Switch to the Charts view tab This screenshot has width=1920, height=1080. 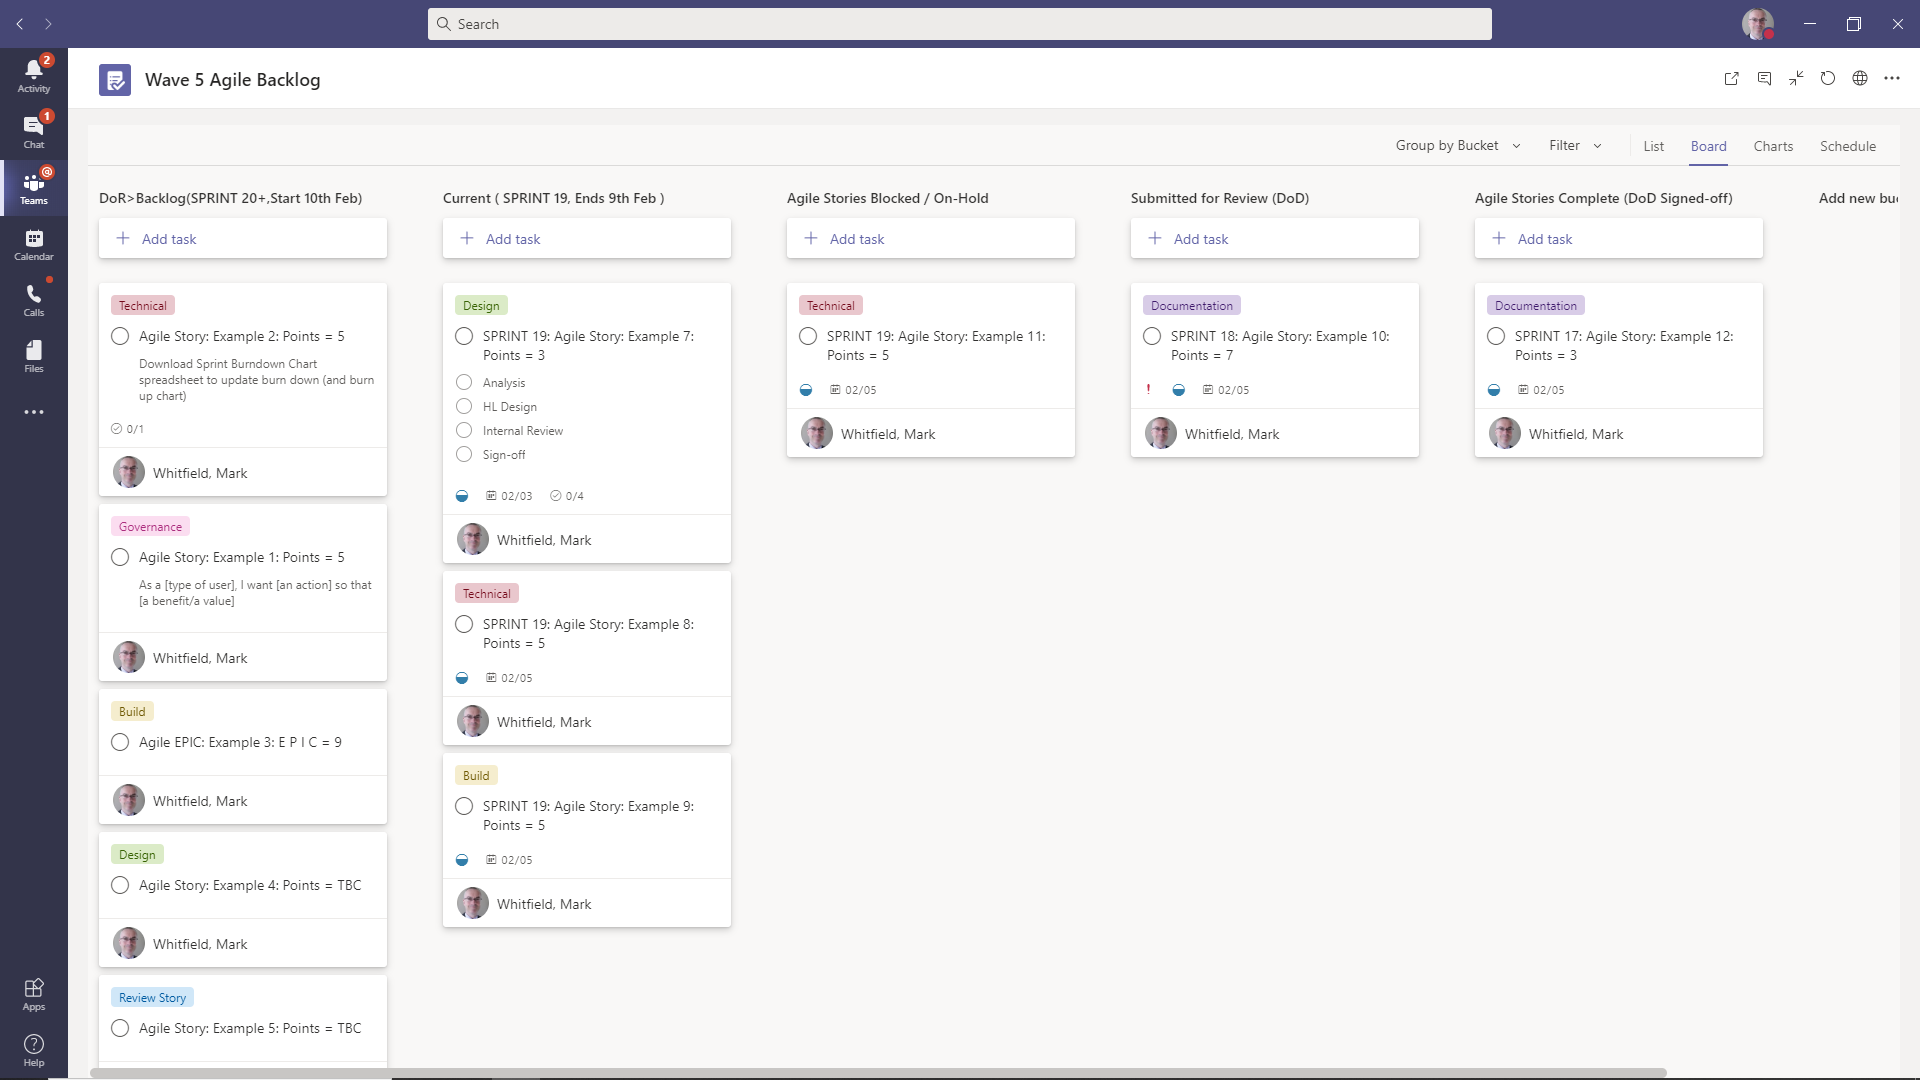coord(1773,146)
